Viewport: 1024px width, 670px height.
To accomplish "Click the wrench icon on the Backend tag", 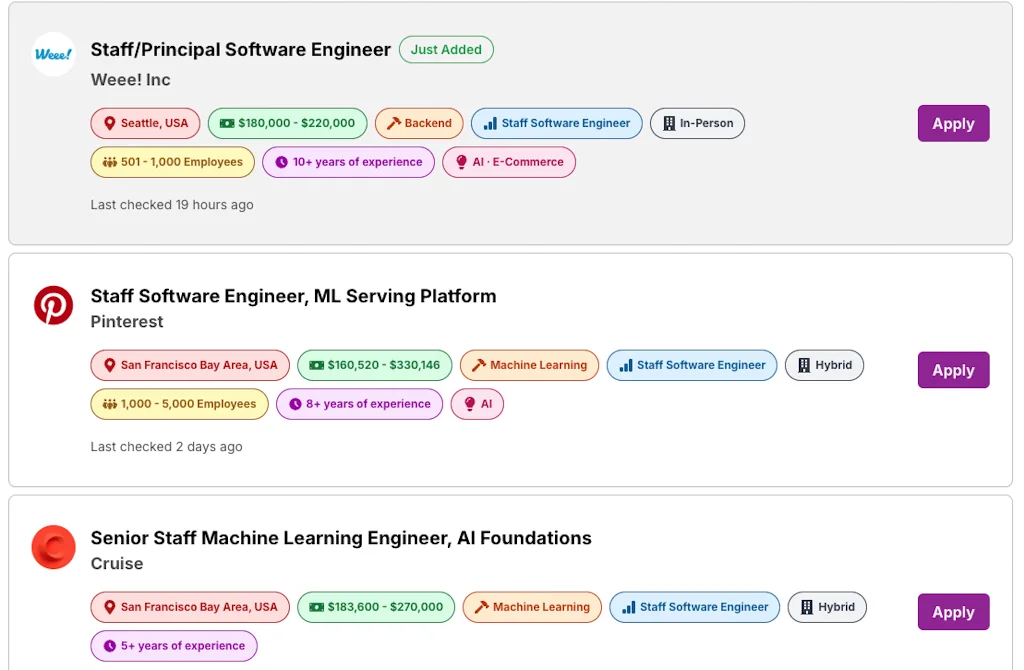I will 391,123.
